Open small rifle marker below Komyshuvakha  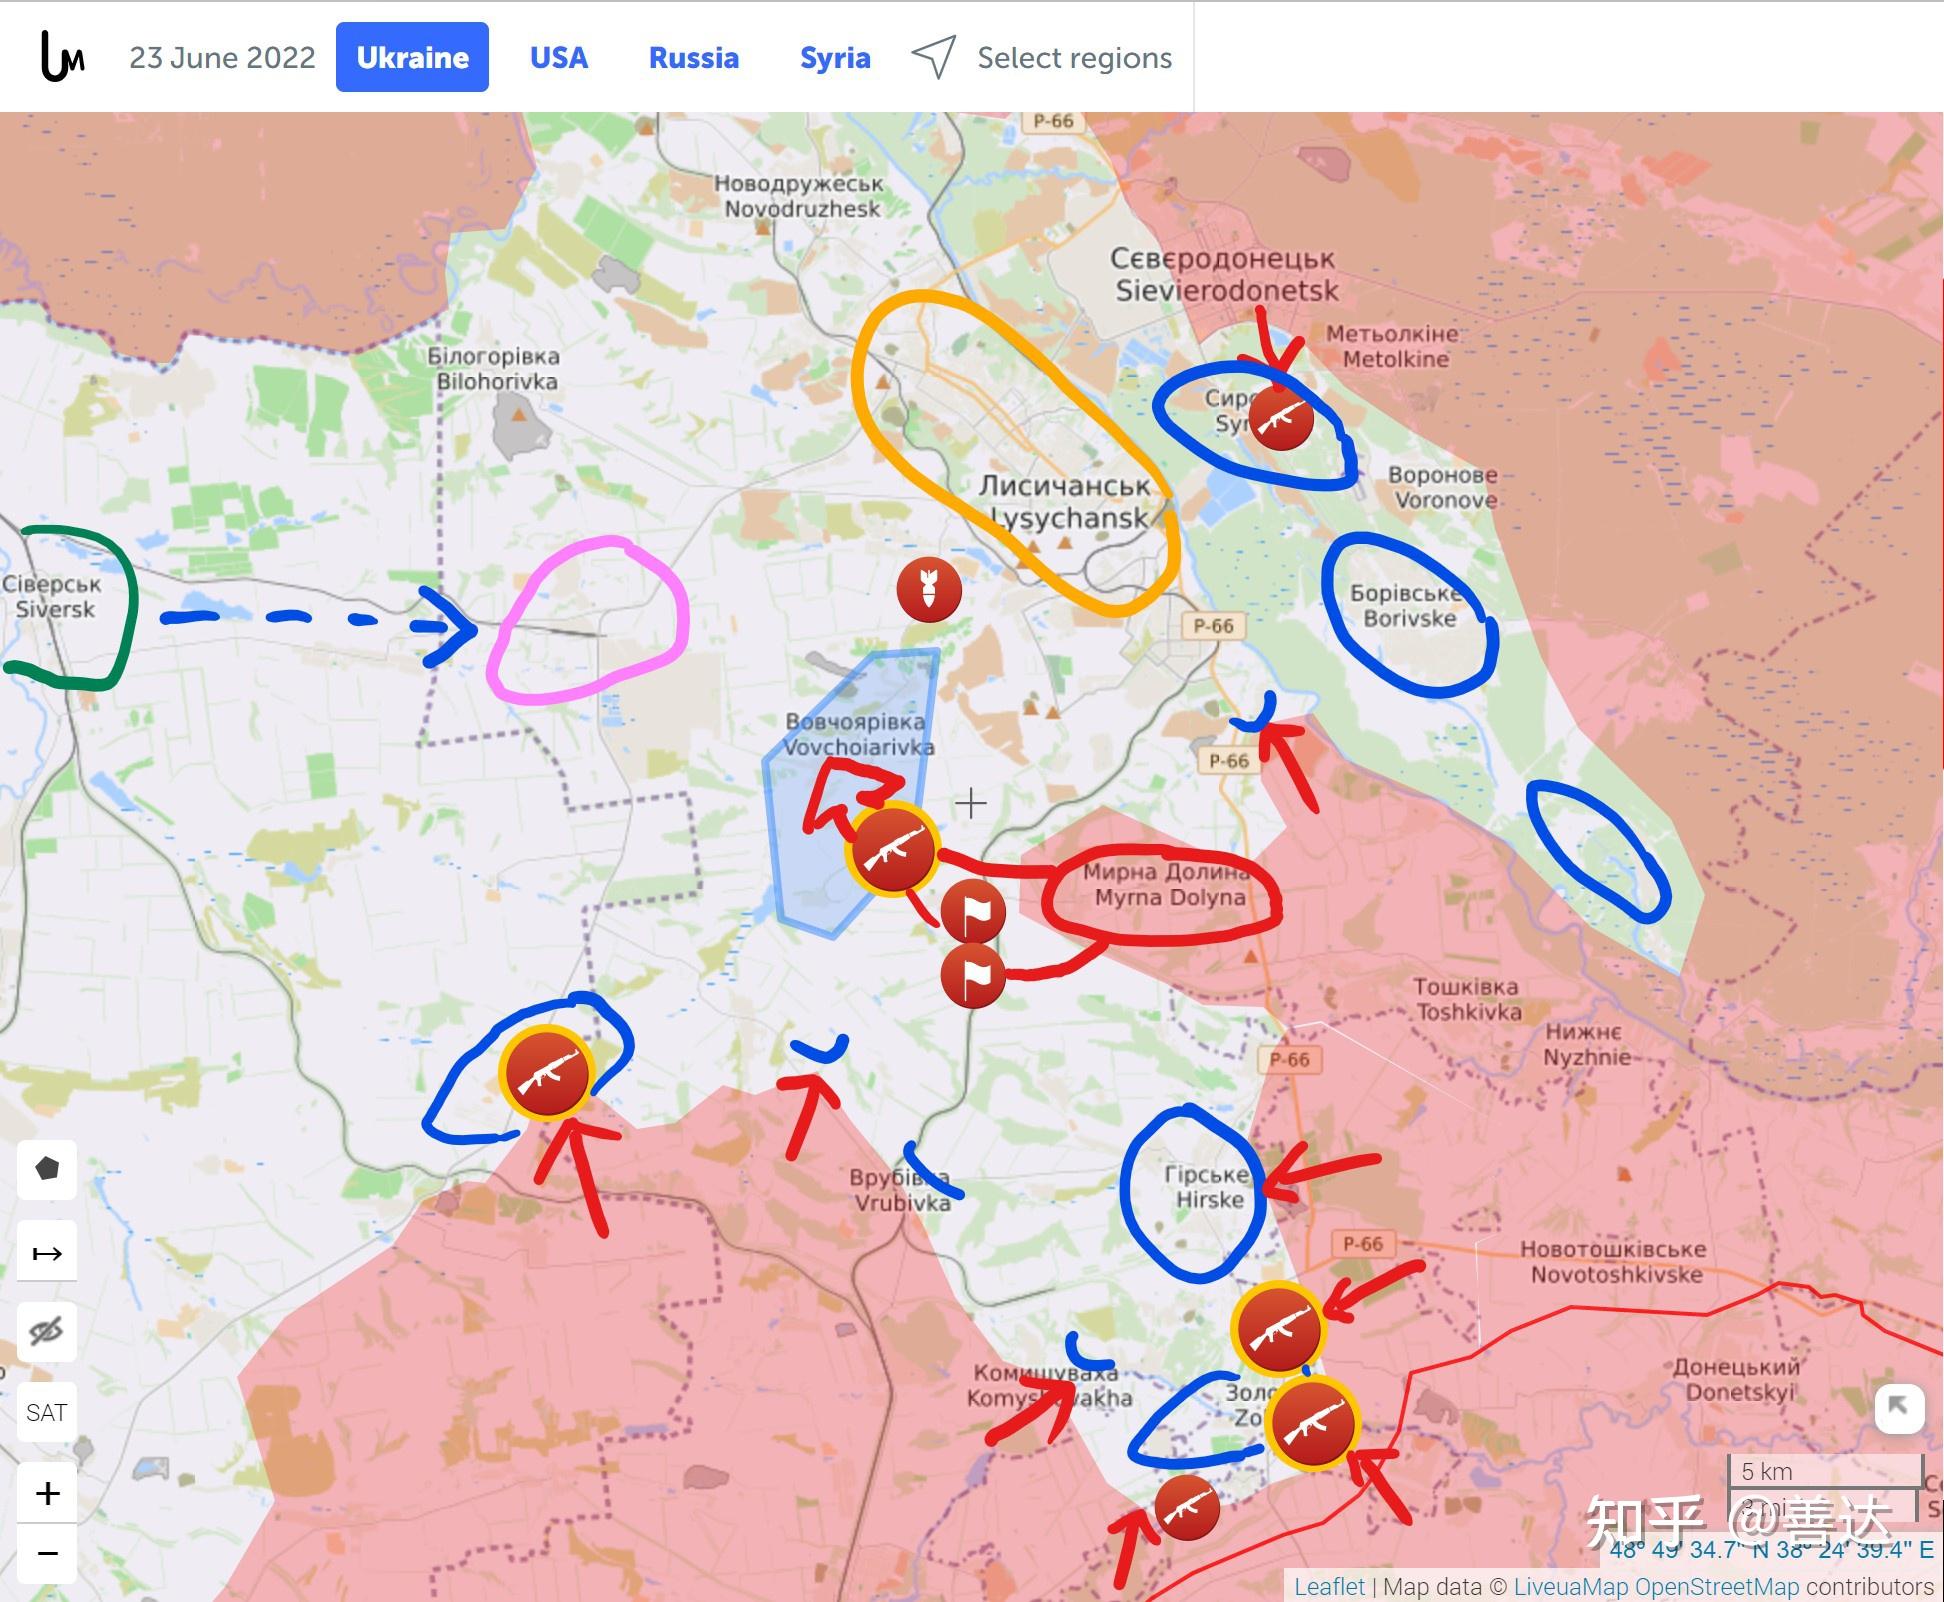[1187, 1507]
